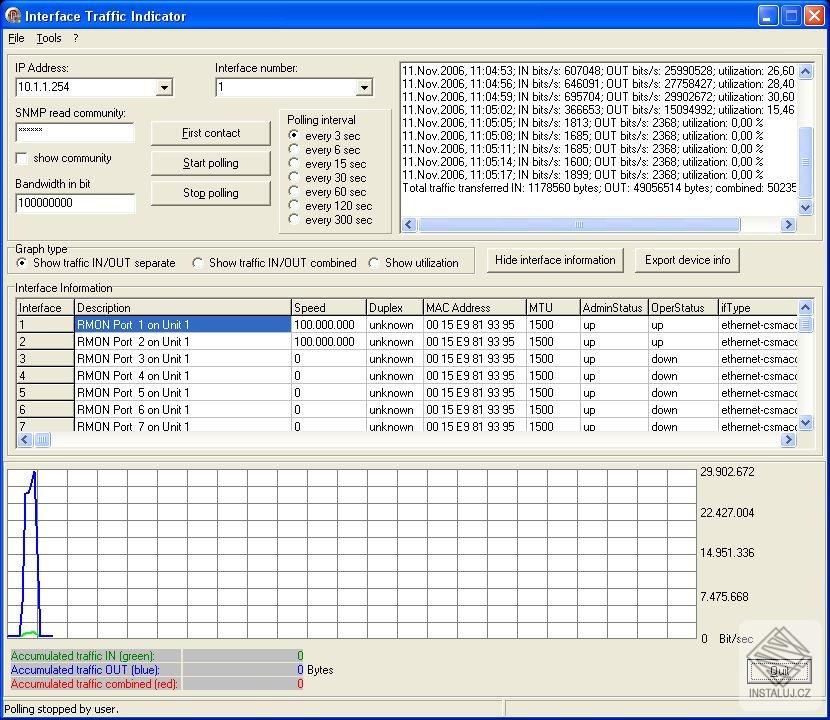Click the Bandwidth in bit input field

75,203
